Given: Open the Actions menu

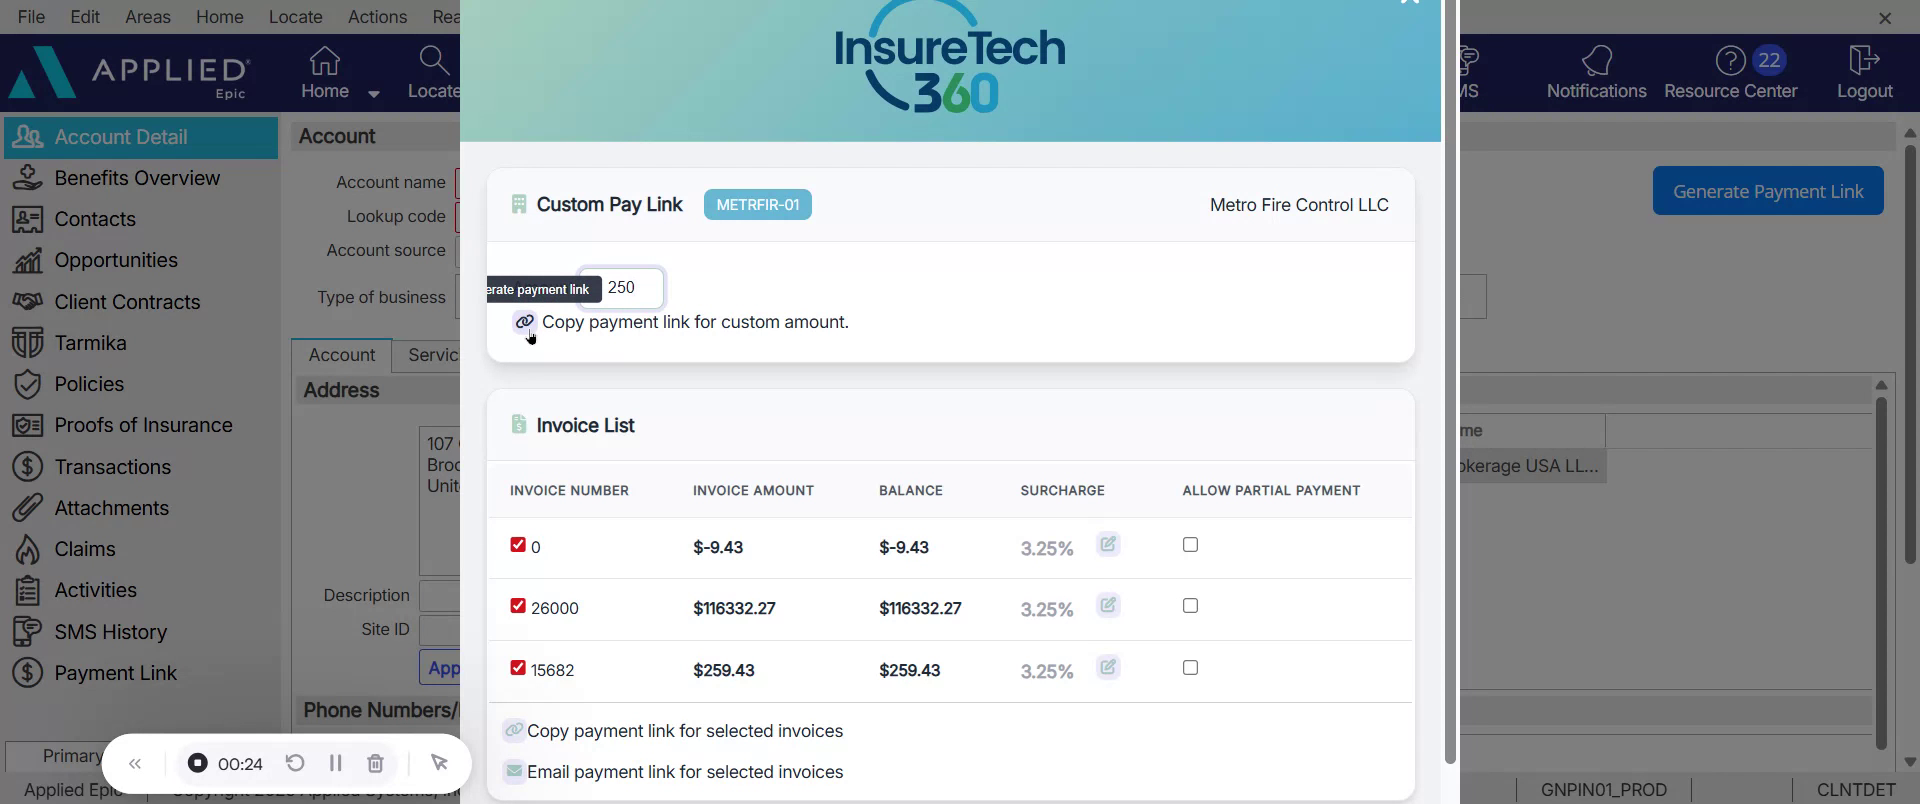Looking at the screenshot, I should [x=377, y=17].
